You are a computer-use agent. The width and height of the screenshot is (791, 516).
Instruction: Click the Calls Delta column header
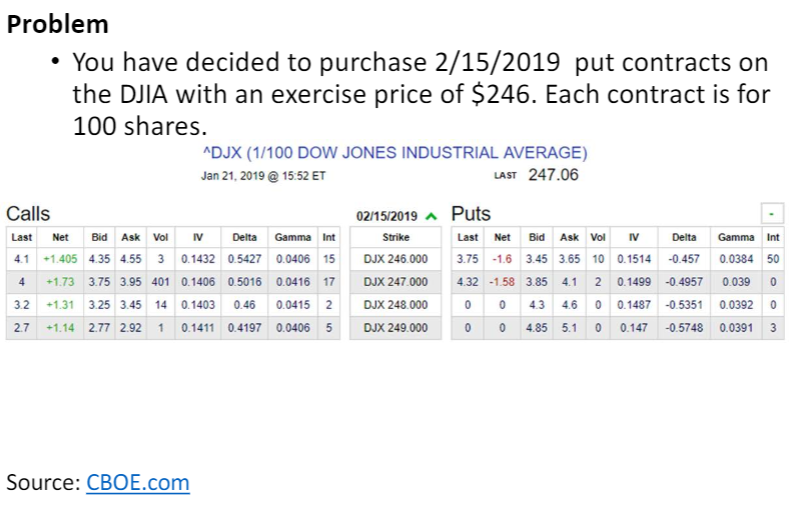click(x=244, y=238)
